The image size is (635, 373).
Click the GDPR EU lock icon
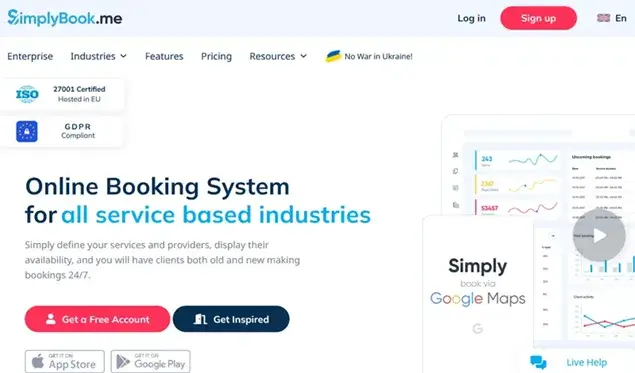[x=27, y=131]
